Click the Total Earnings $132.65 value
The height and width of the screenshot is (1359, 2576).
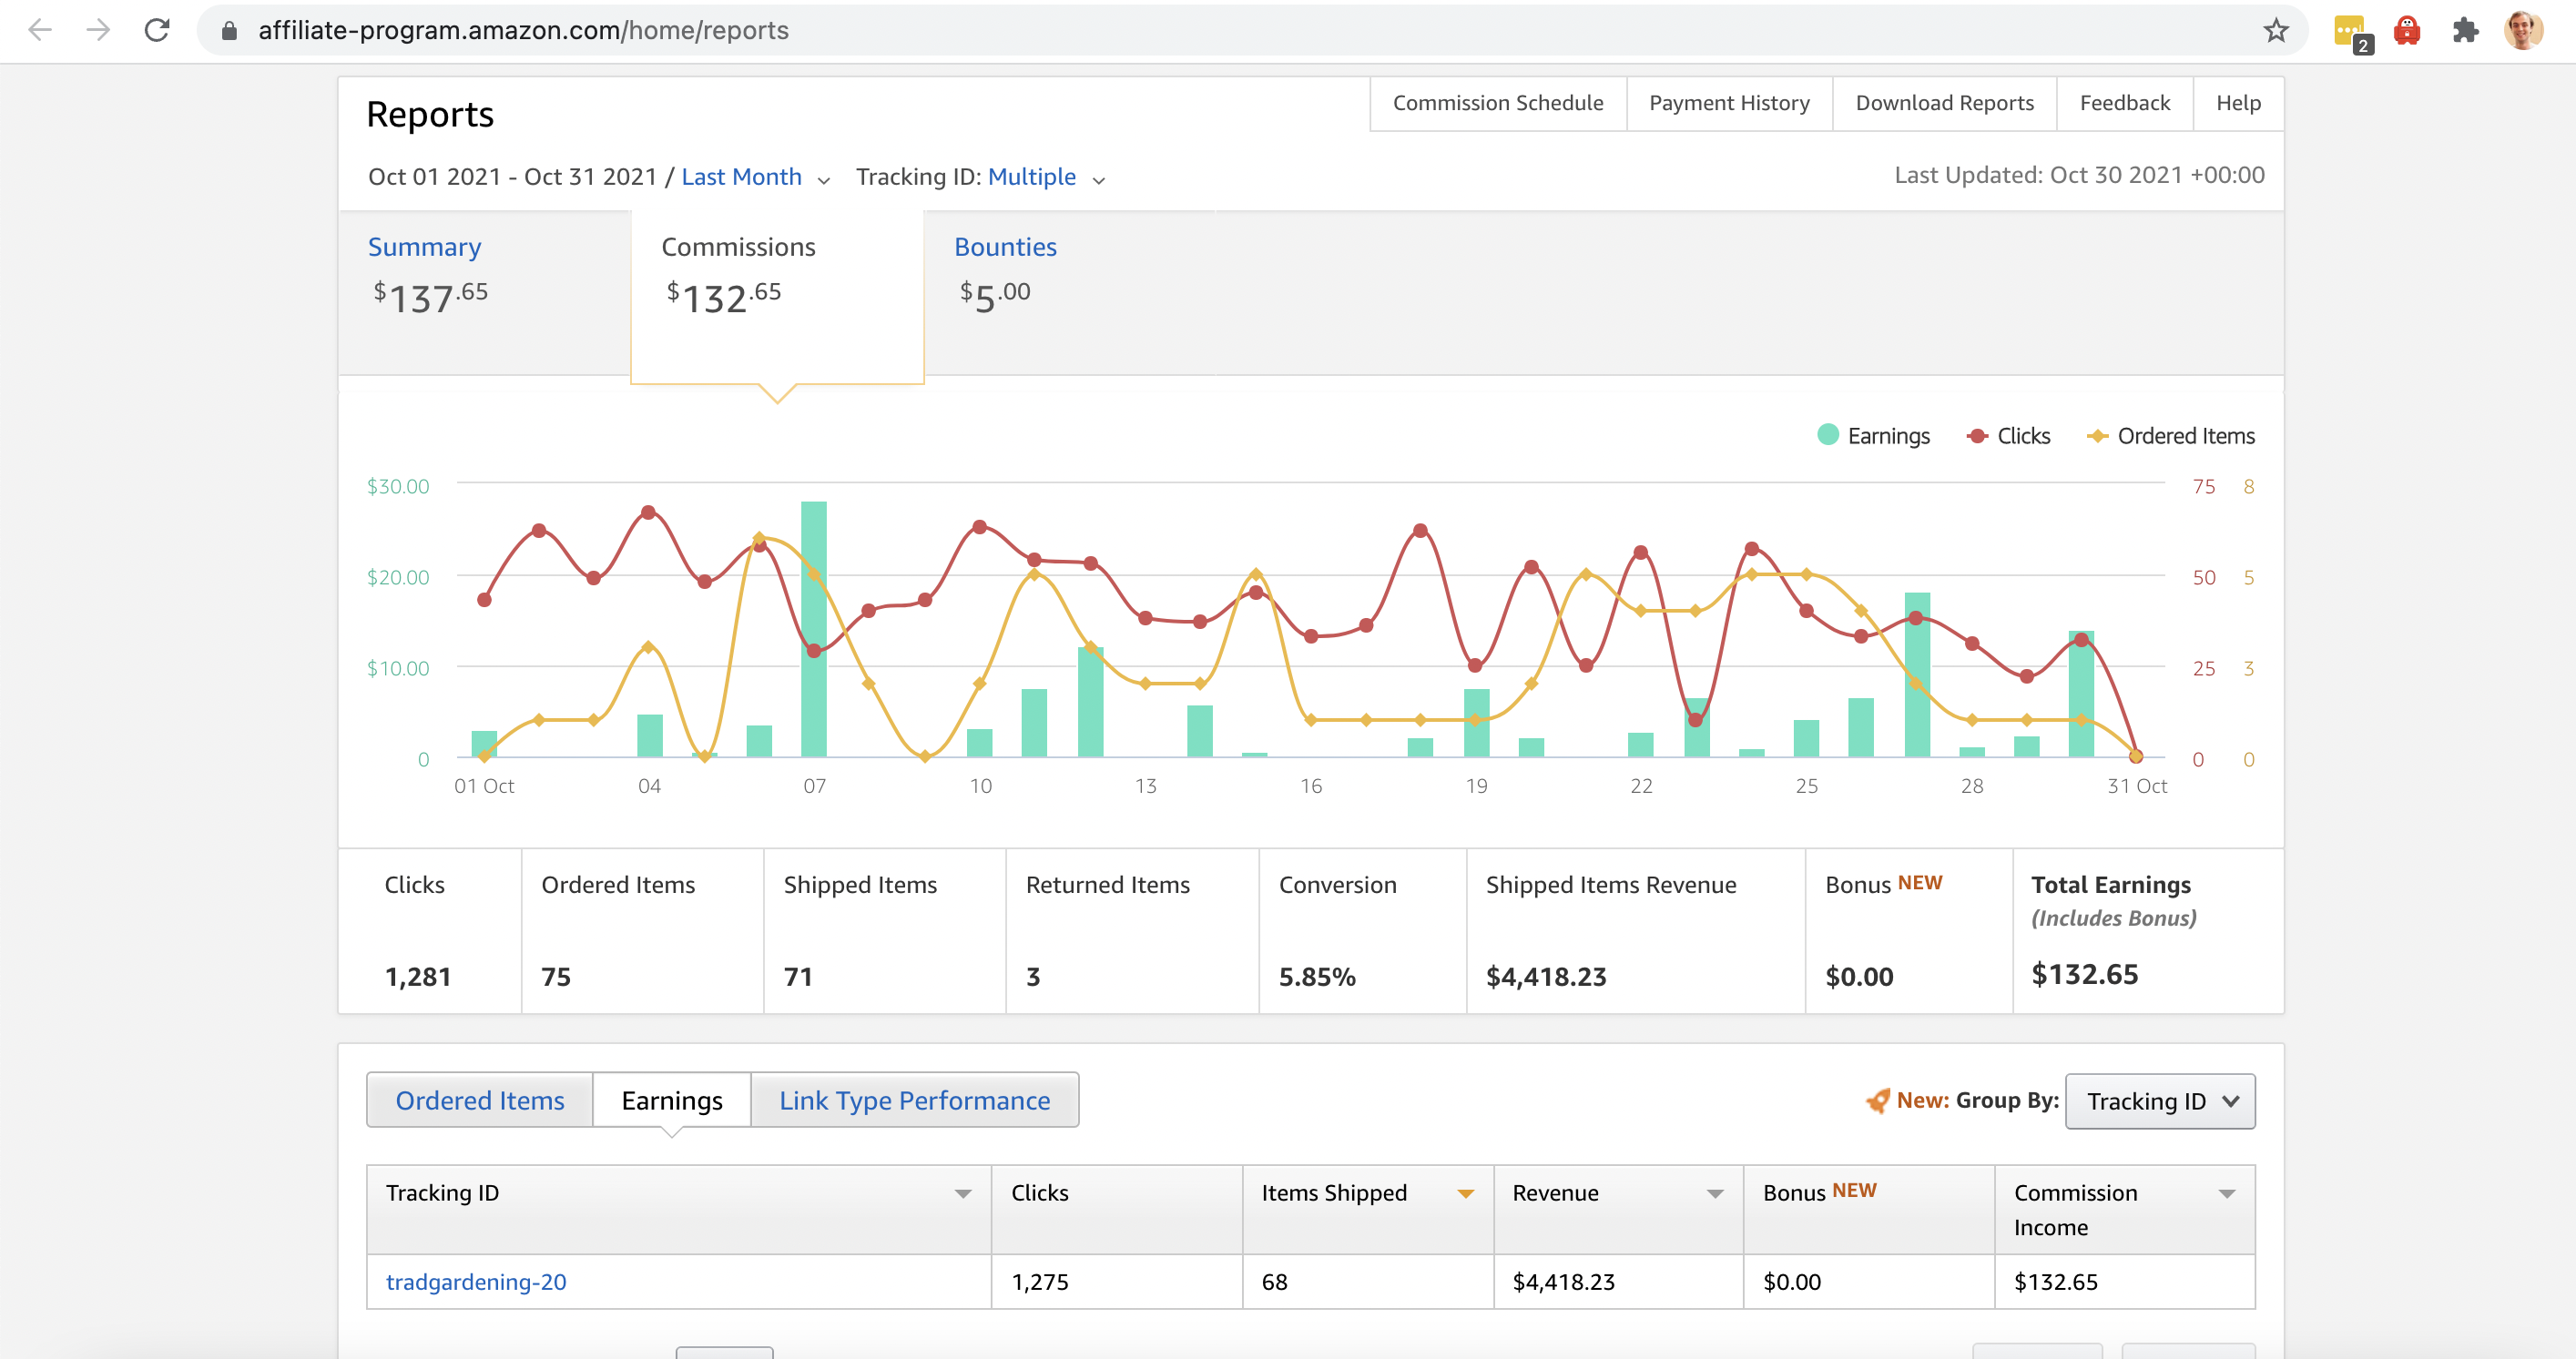[2084, 975]
